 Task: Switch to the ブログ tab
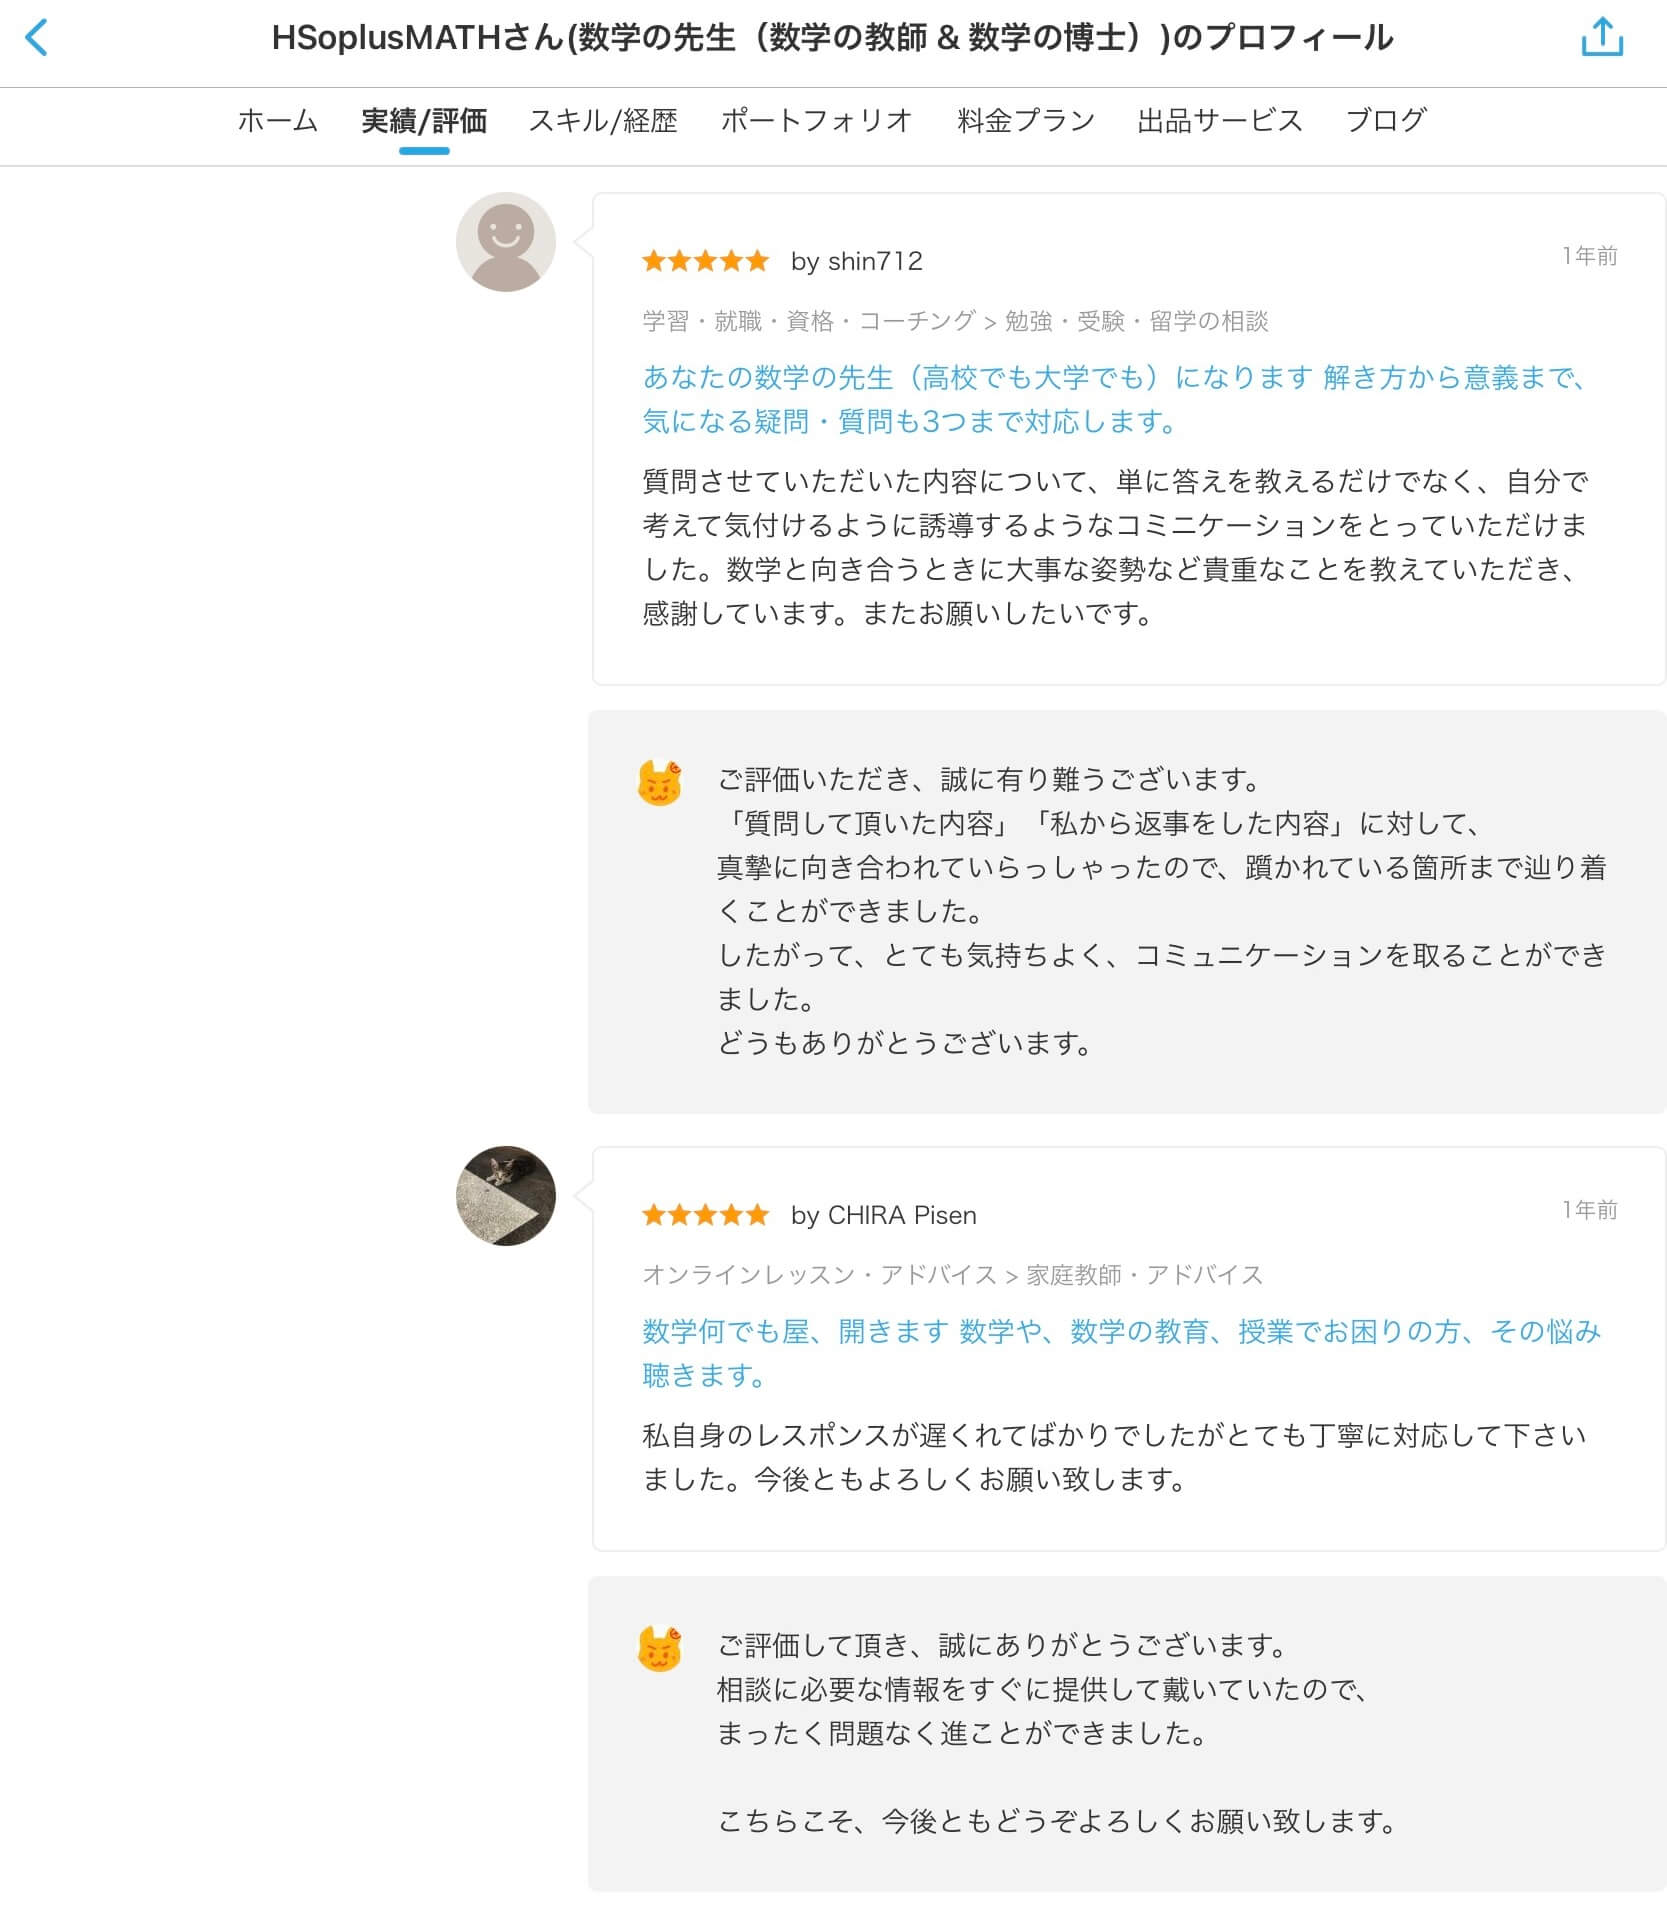pyautogui.click(x=1385, y=121)
